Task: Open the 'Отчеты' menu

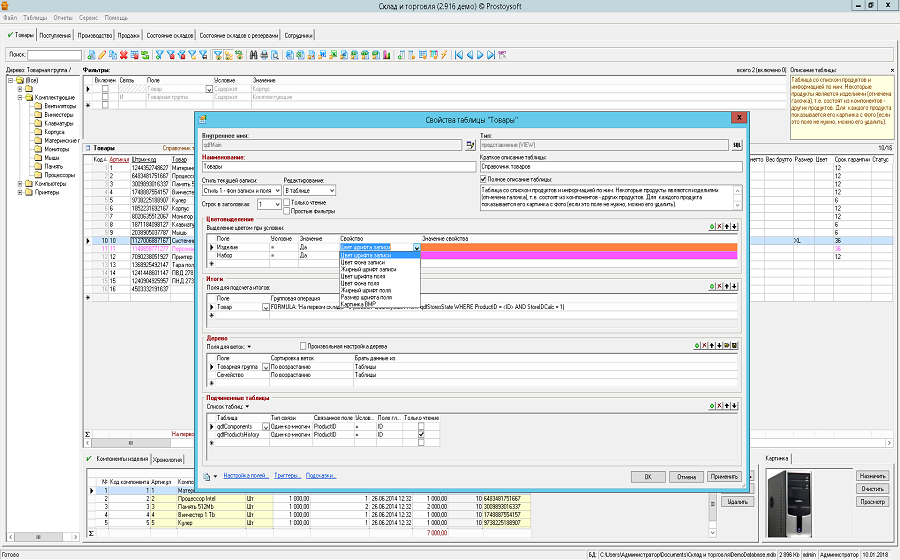Action: pyautogui.click(x=65, y=18)
